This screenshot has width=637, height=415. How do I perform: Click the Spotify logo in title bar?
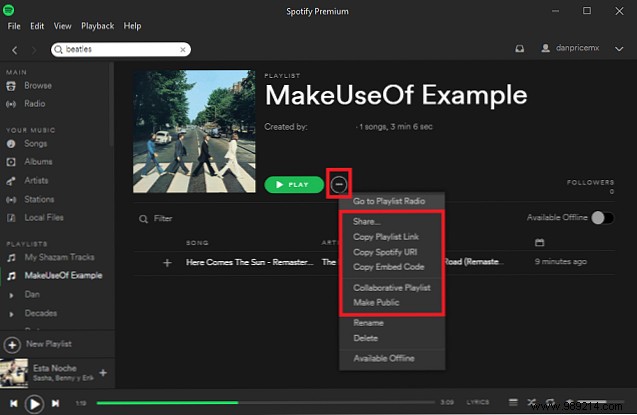[9, 10]
